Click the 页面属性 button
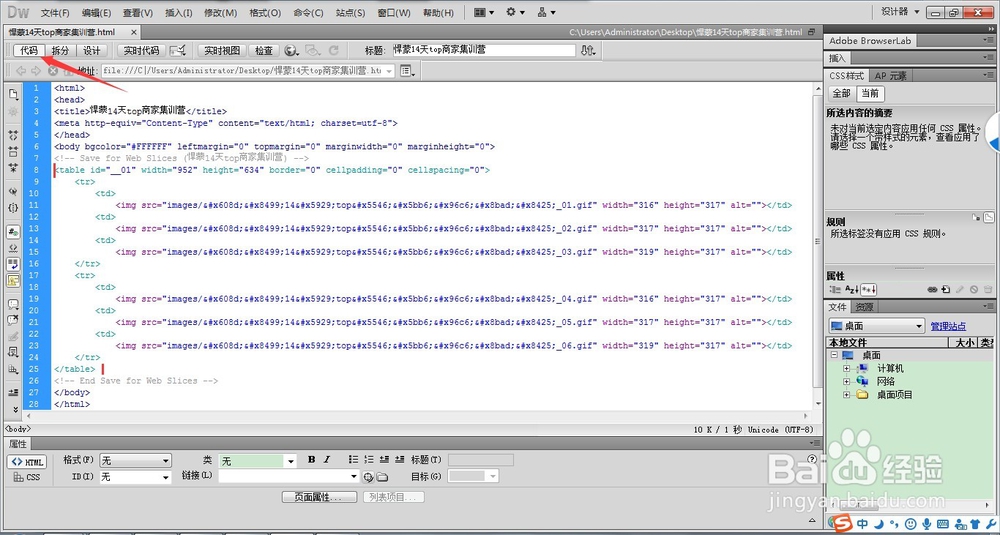Viewport: 1000px width, 535px height. coord(318,497)
